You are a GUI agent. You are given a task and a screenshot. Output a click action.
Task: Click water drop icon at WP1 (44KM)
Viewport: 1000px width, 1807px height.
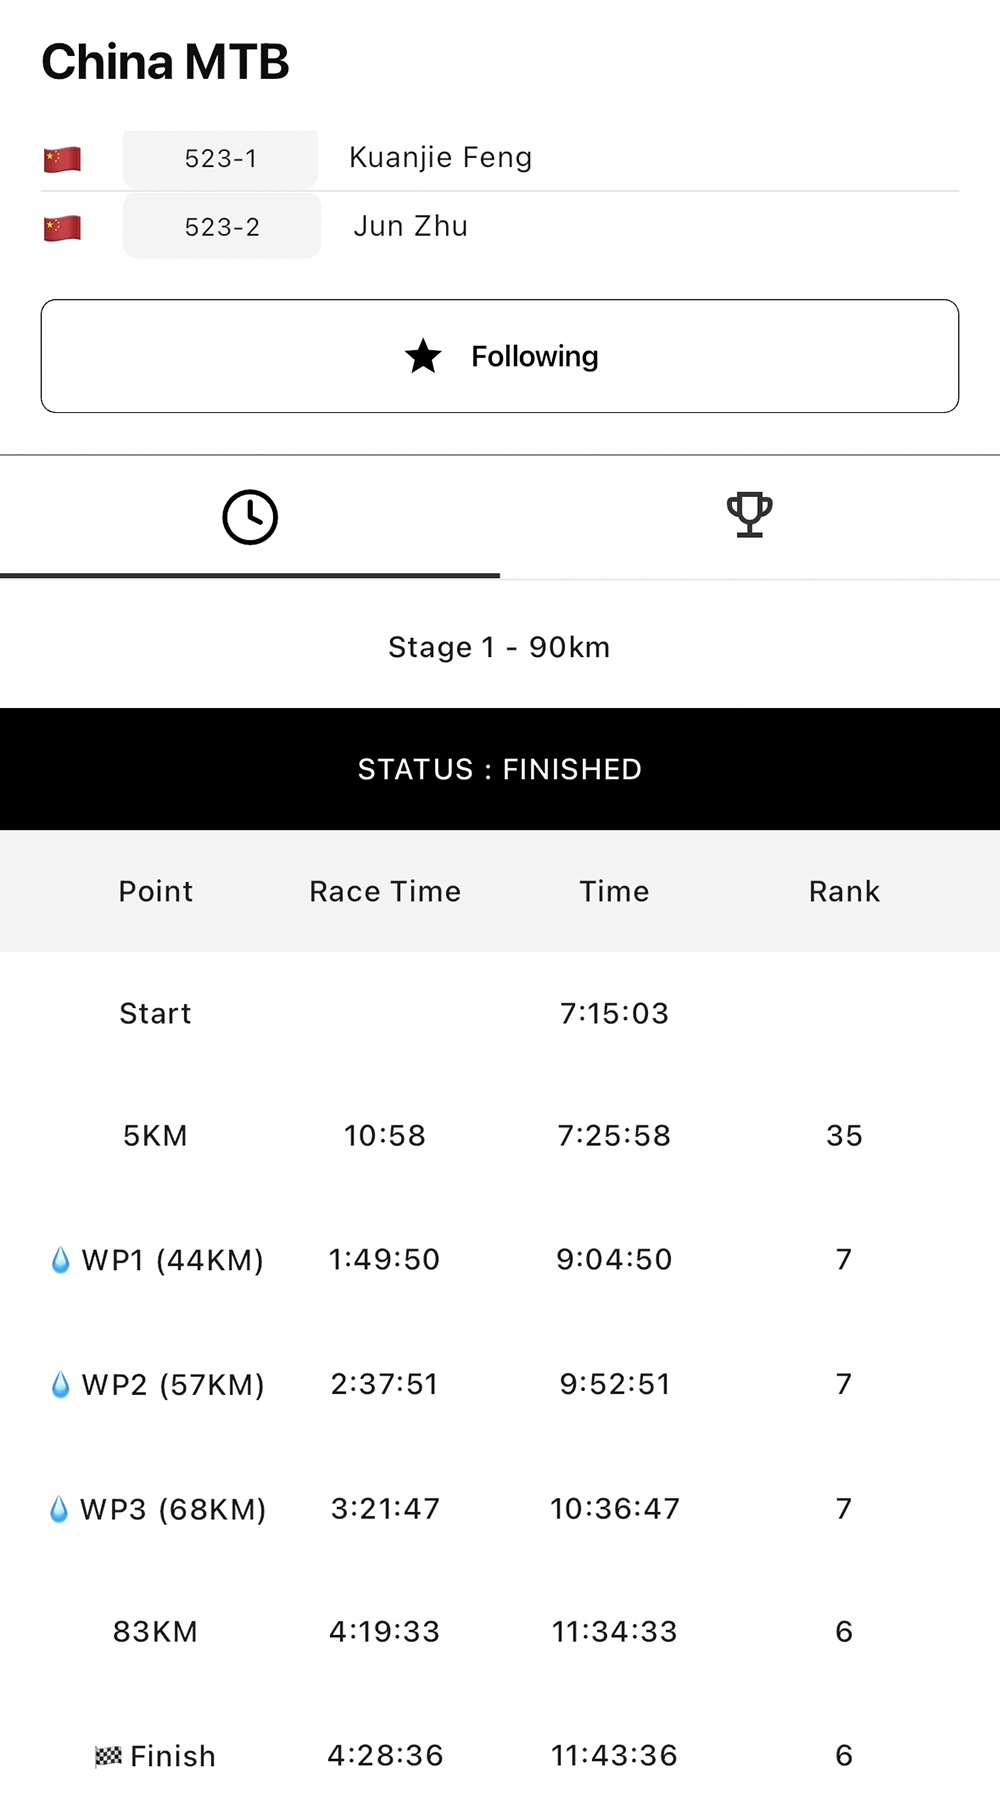pos(60,1260)
